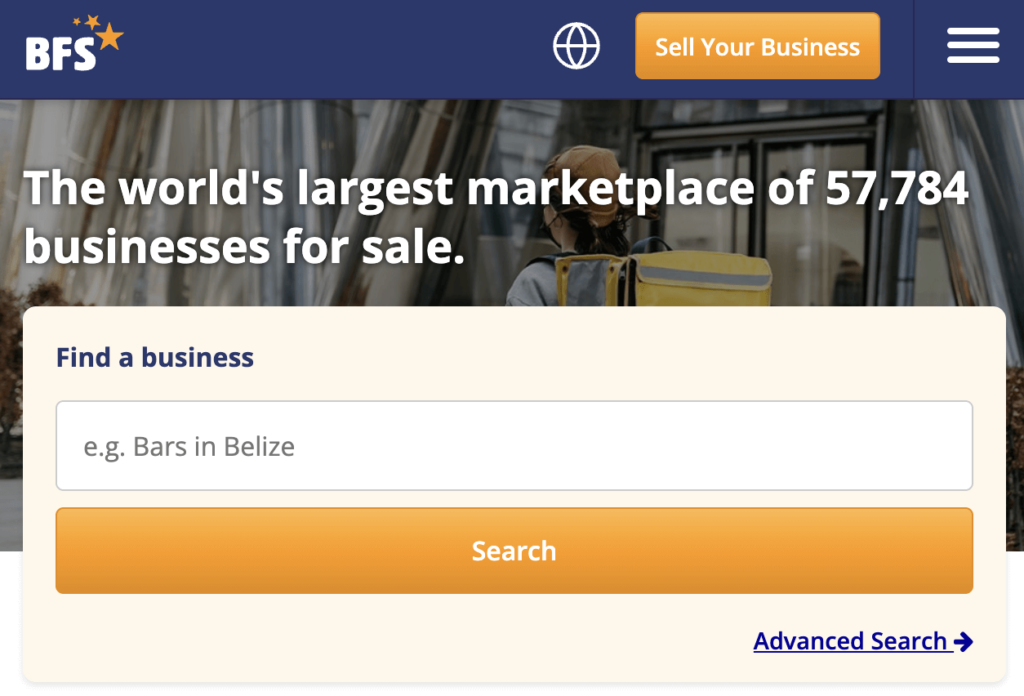Open the hamburger navigation menu

(x=972, y=46)
